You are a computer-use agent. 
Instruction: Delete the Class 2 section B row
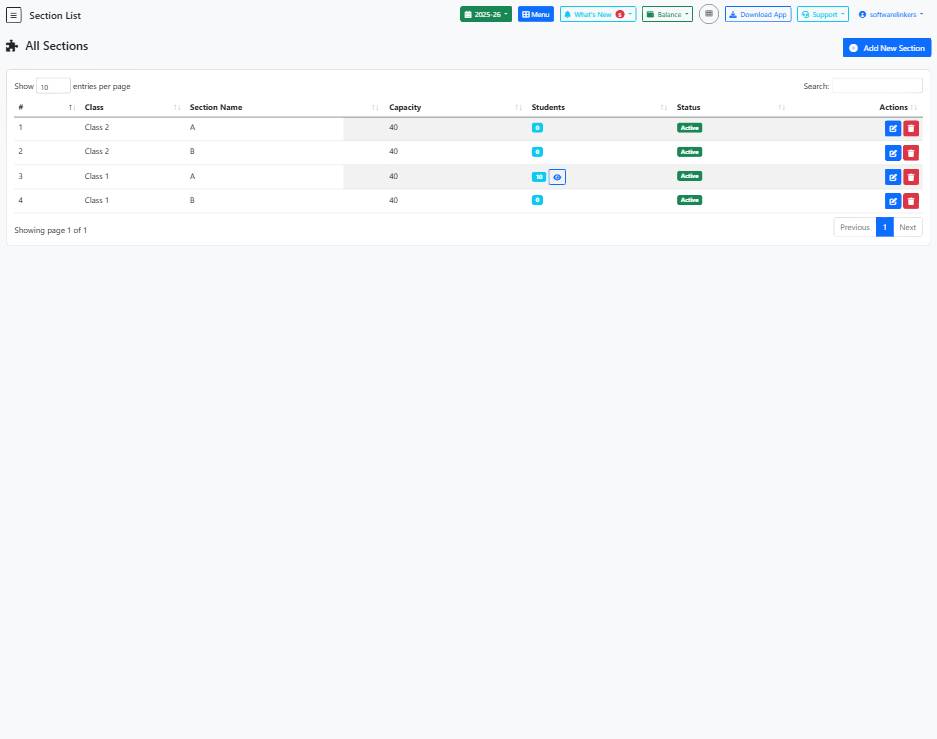tap(910, 152)
